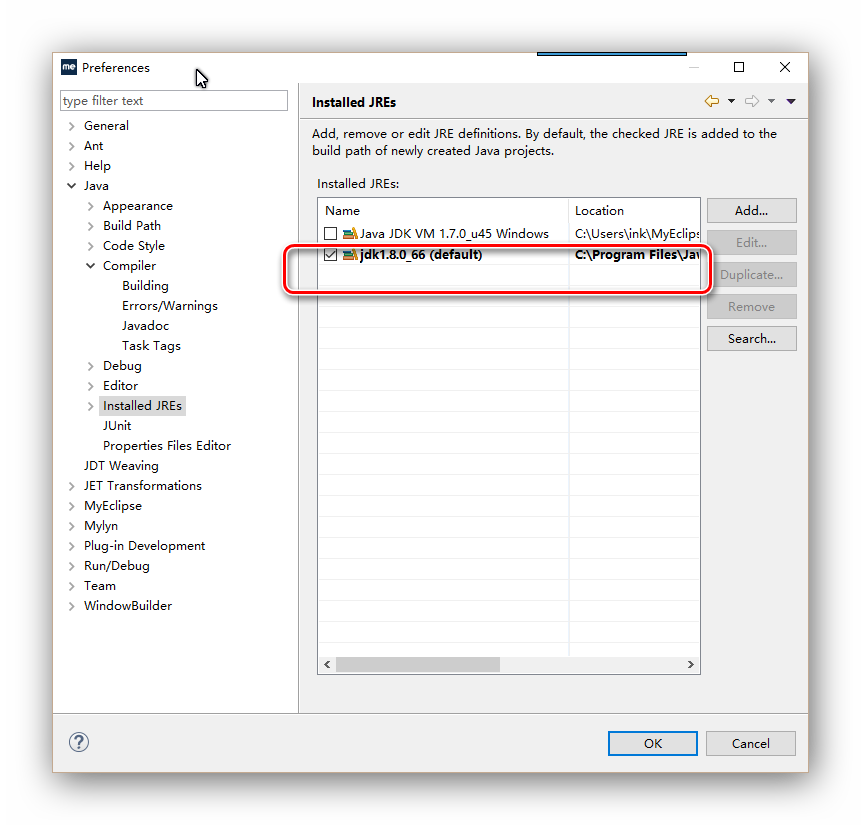Sort by the Name column header
Image resolution: width=861 pixels, height=825 pixels.
click(443, 211)
